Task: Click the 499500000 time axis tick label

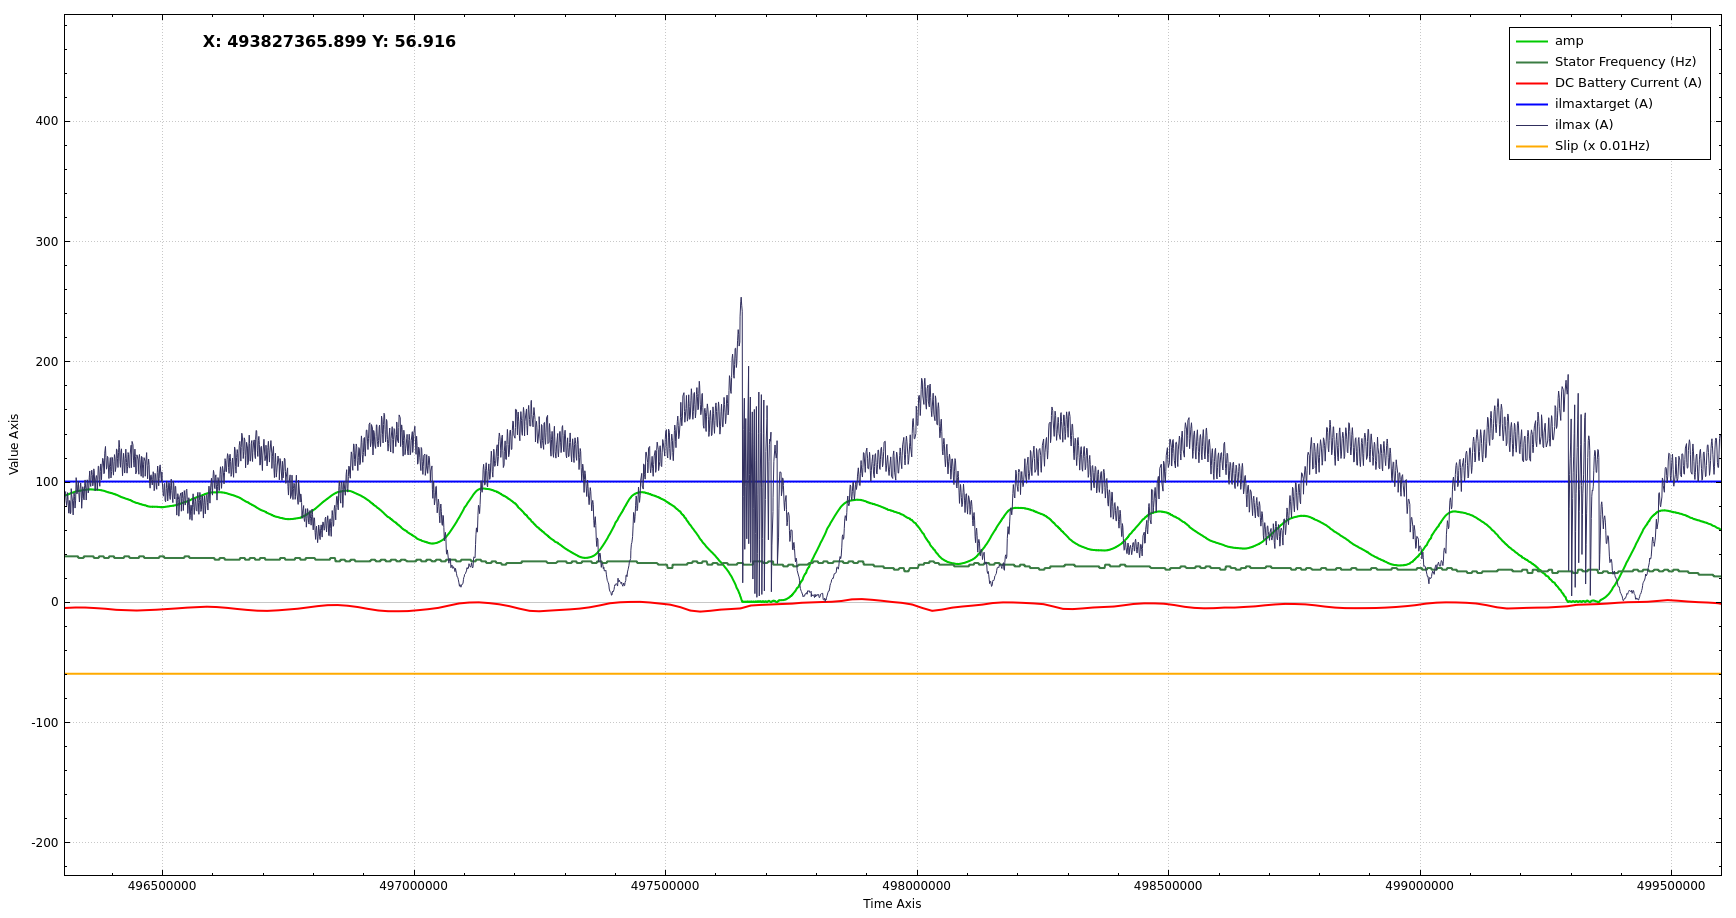Action: tap(1670, 886)
